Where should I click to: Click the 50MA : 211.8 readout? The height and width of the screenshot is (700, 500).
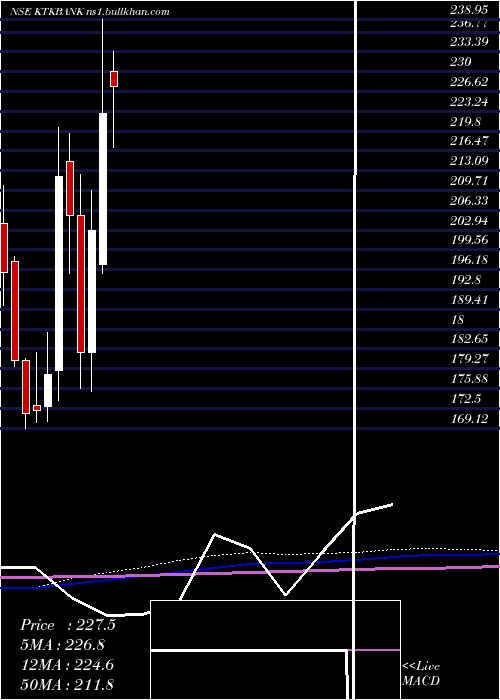68,685
